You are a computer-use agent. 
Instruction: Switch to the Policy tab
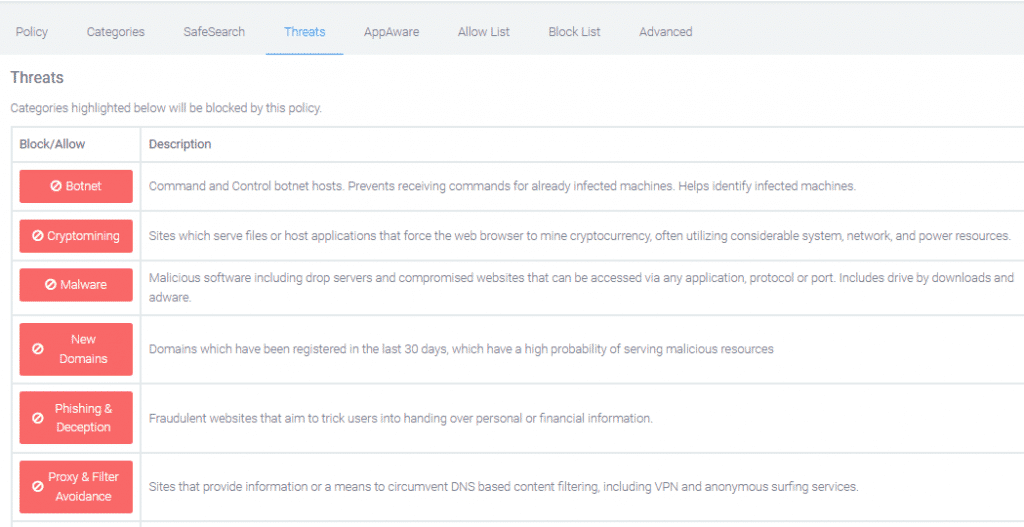pyautogui.click(x=32, y=31)
